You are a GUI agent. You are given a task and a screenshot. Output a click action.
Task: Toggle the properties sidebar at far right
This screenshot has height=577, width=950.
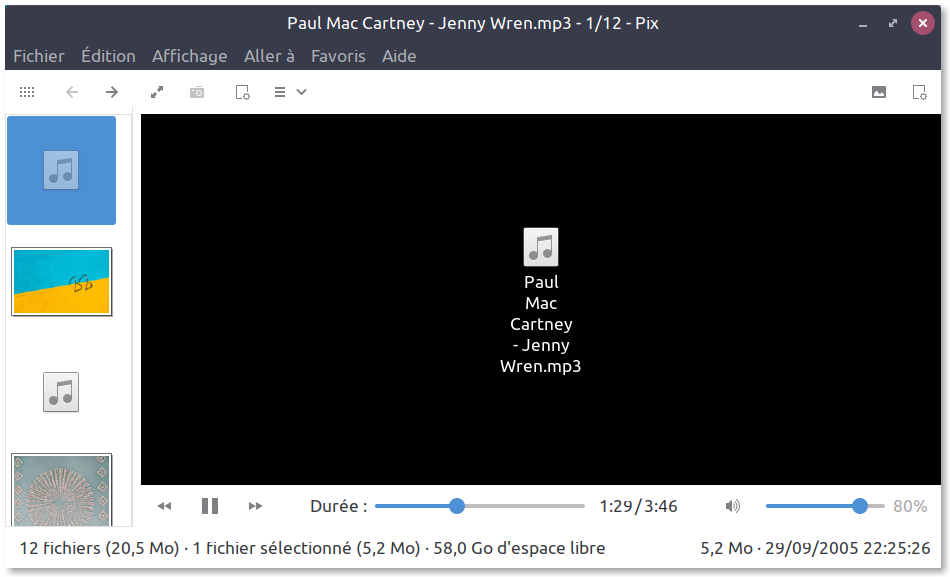(919, 92)
